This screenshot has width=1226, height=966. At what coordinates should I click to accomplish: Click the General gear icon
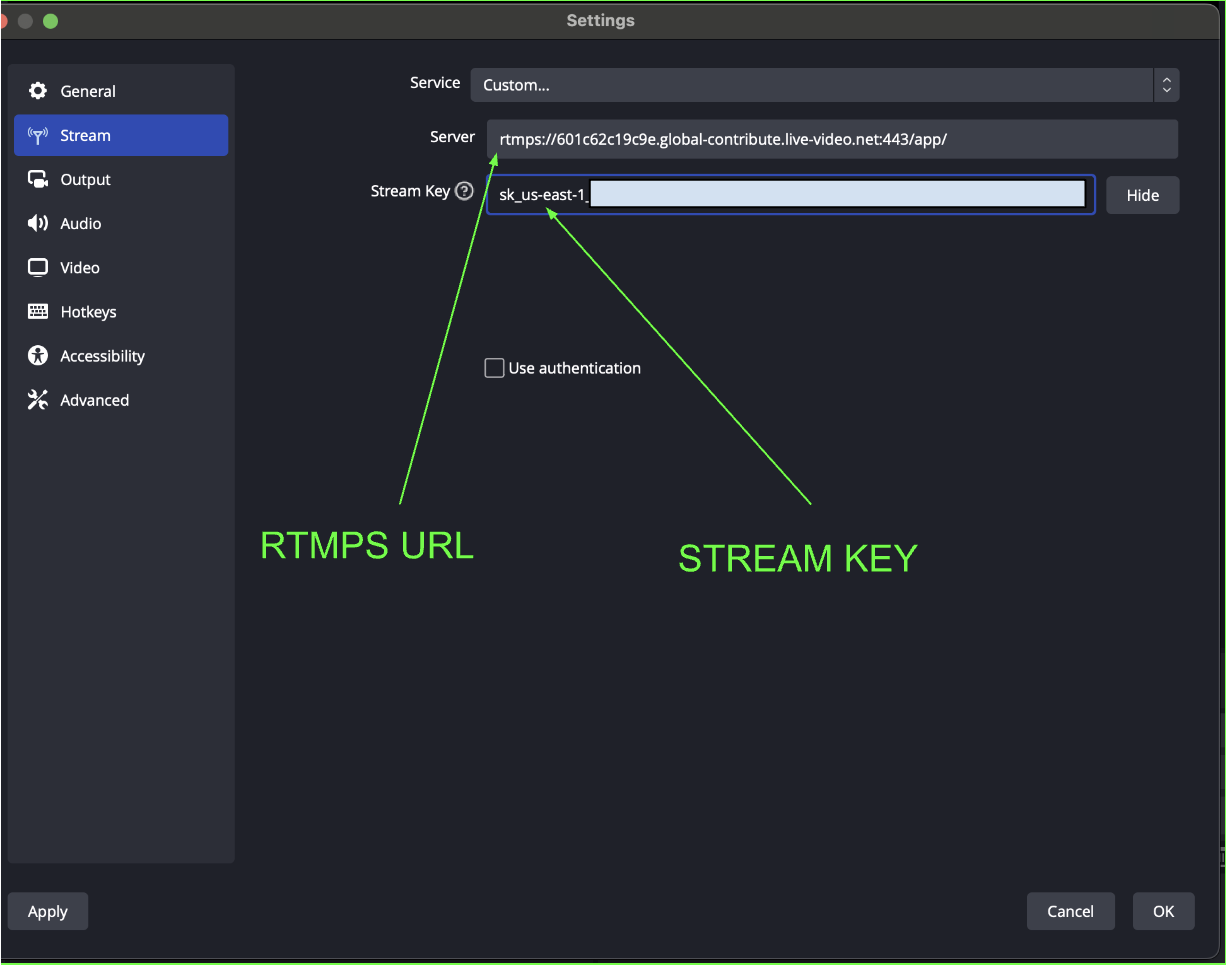pos(38,91)
